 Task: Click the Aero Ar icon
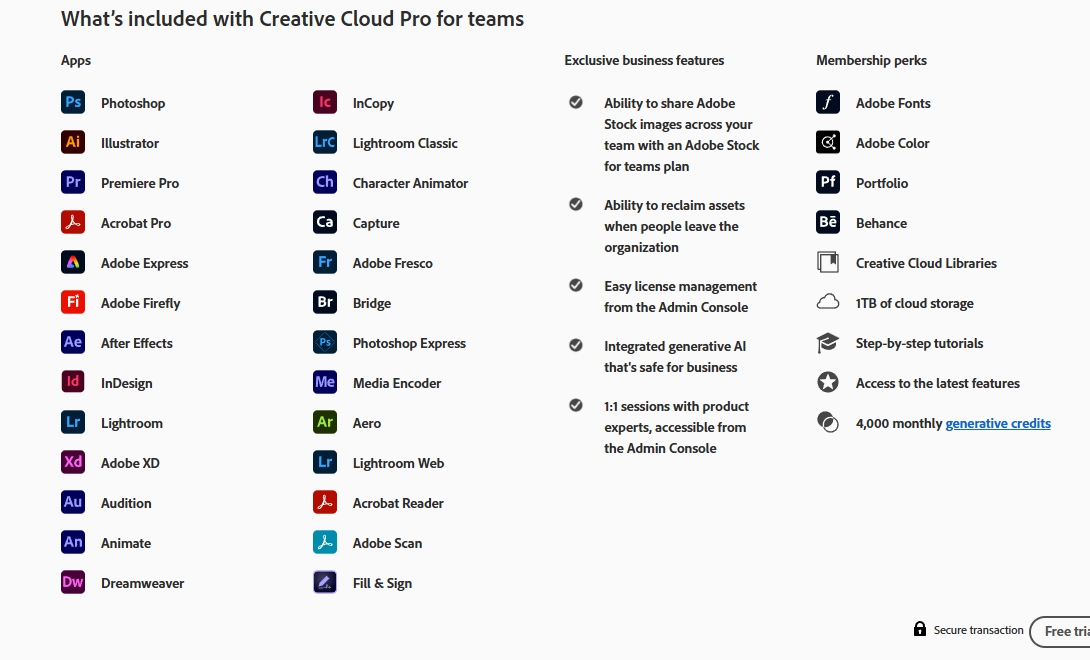pos(325,422)
